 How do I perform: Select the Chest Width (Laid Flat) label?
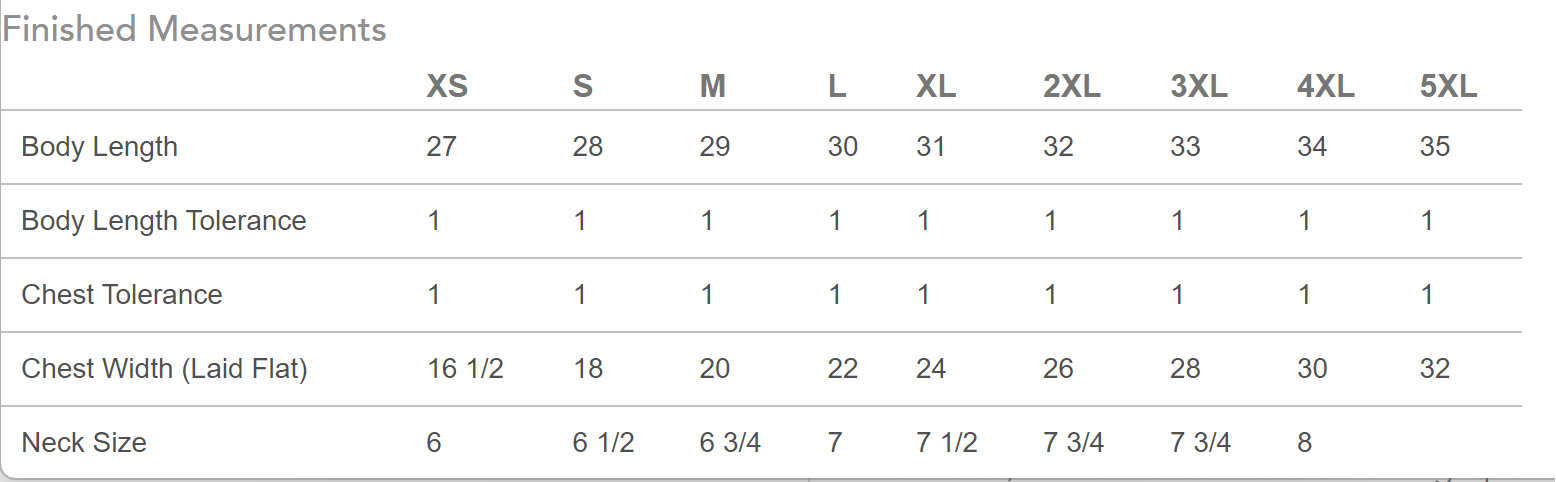tap(164, 369)
